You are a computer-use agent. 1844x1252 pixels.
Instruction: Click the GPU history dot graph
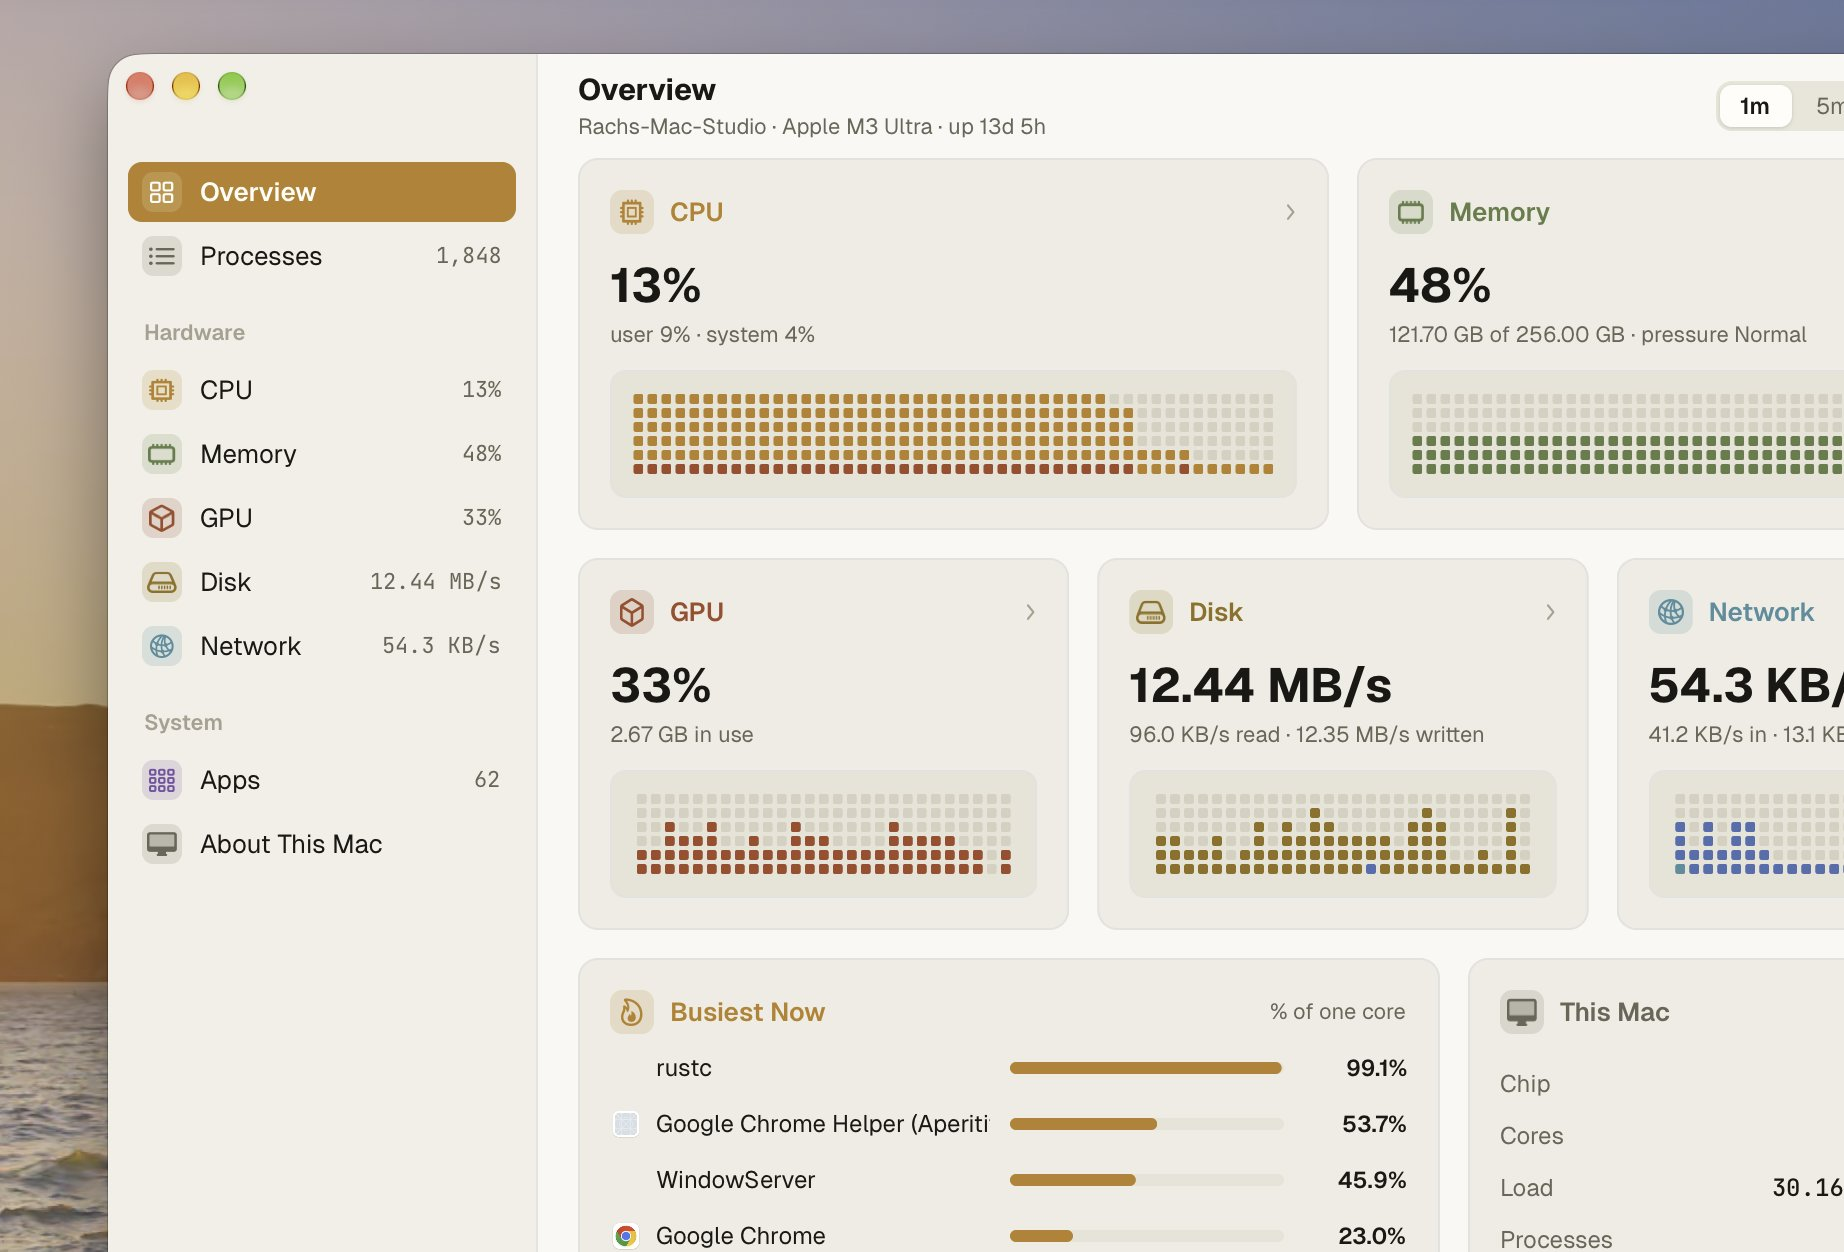tap(823, 834)
